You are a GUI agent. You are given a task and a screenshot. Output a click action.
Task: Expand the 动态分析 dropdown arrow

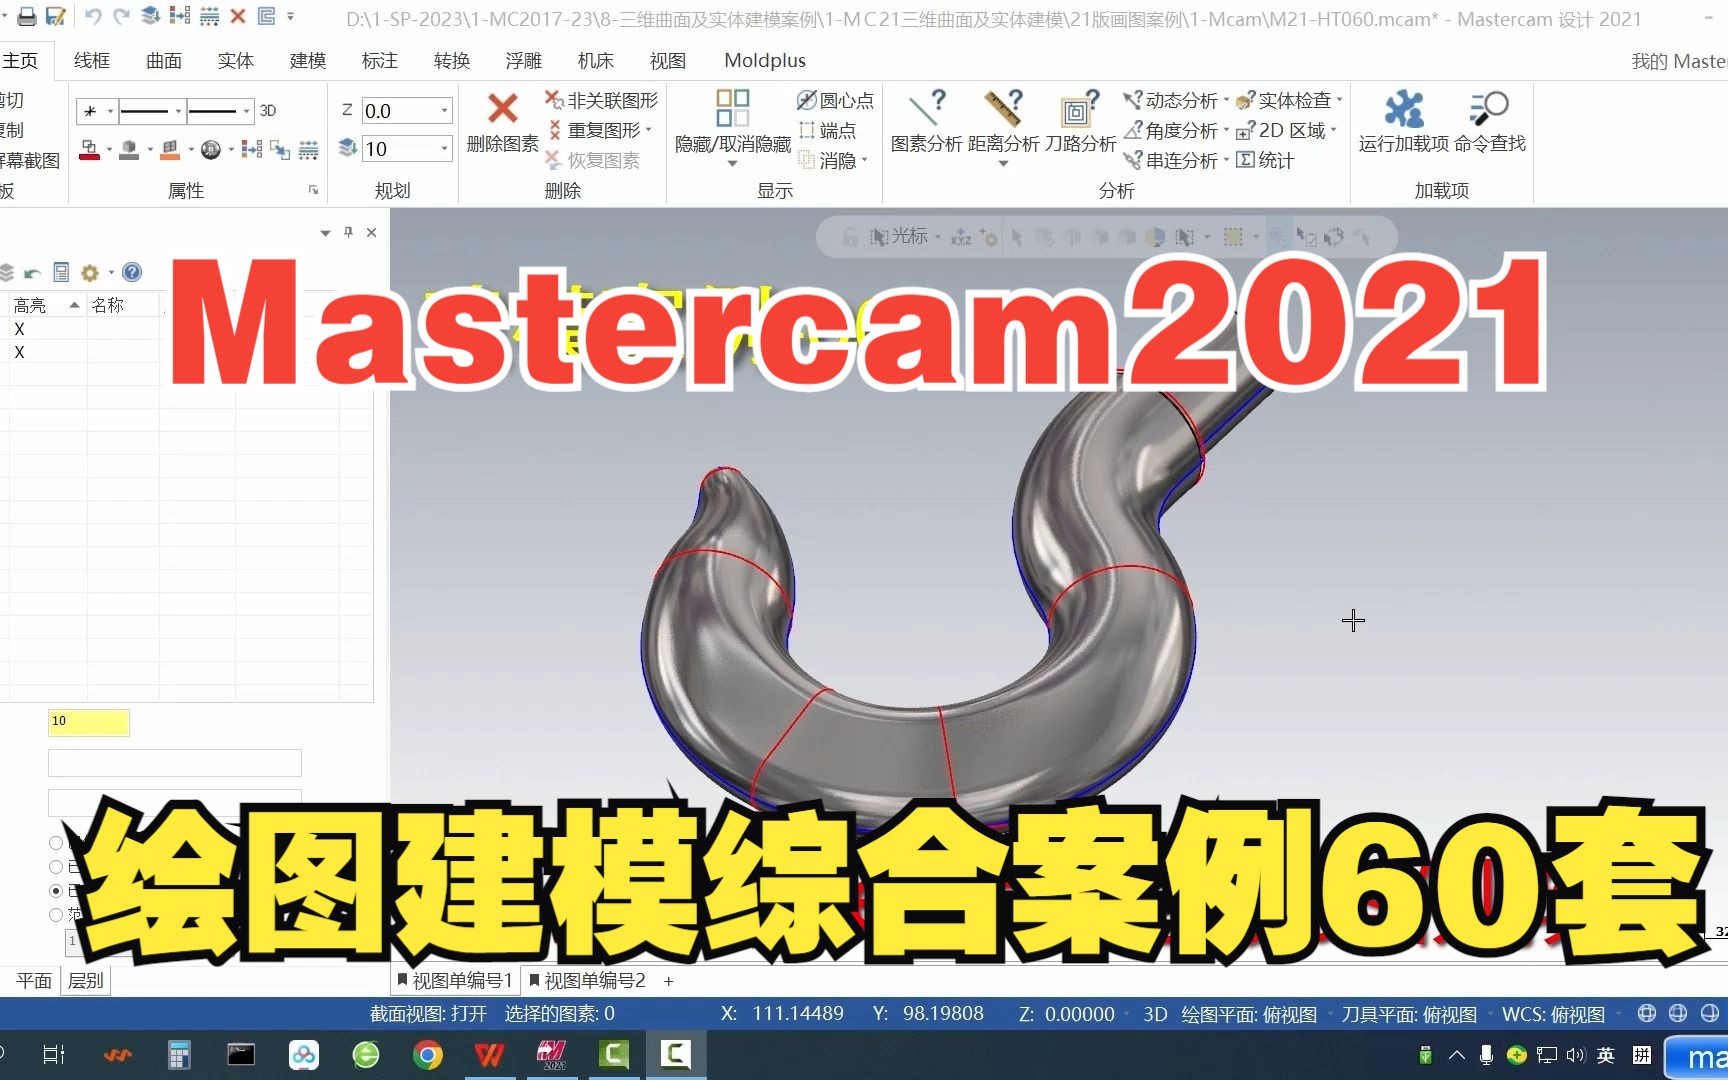[1226, 100]
